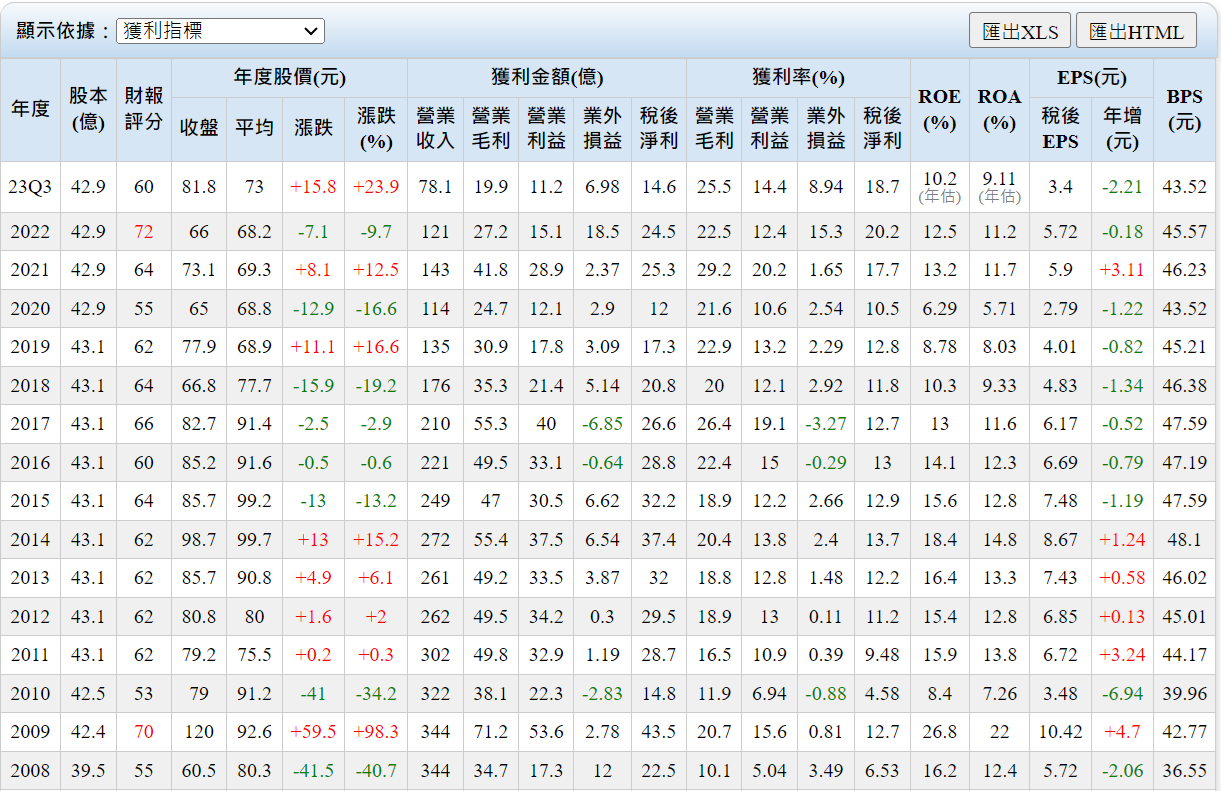Click the 匯出XLS button
This screenshot has height=791, width=1221.
coord(1019,31)
